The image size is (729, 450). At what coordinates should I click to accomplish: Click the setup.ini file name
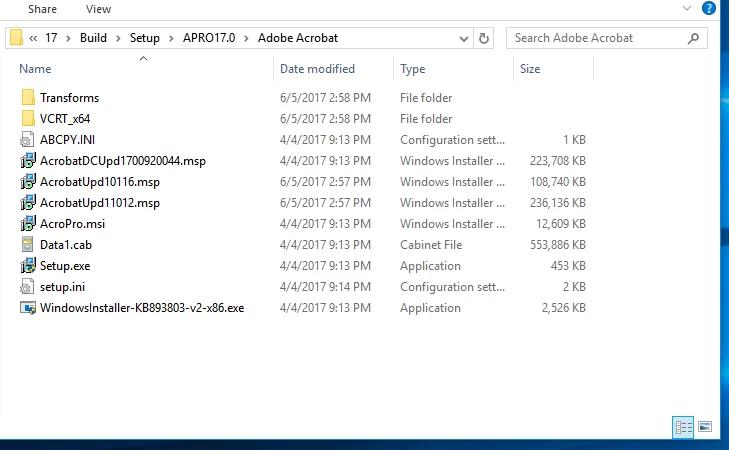[x=62, y=287]
